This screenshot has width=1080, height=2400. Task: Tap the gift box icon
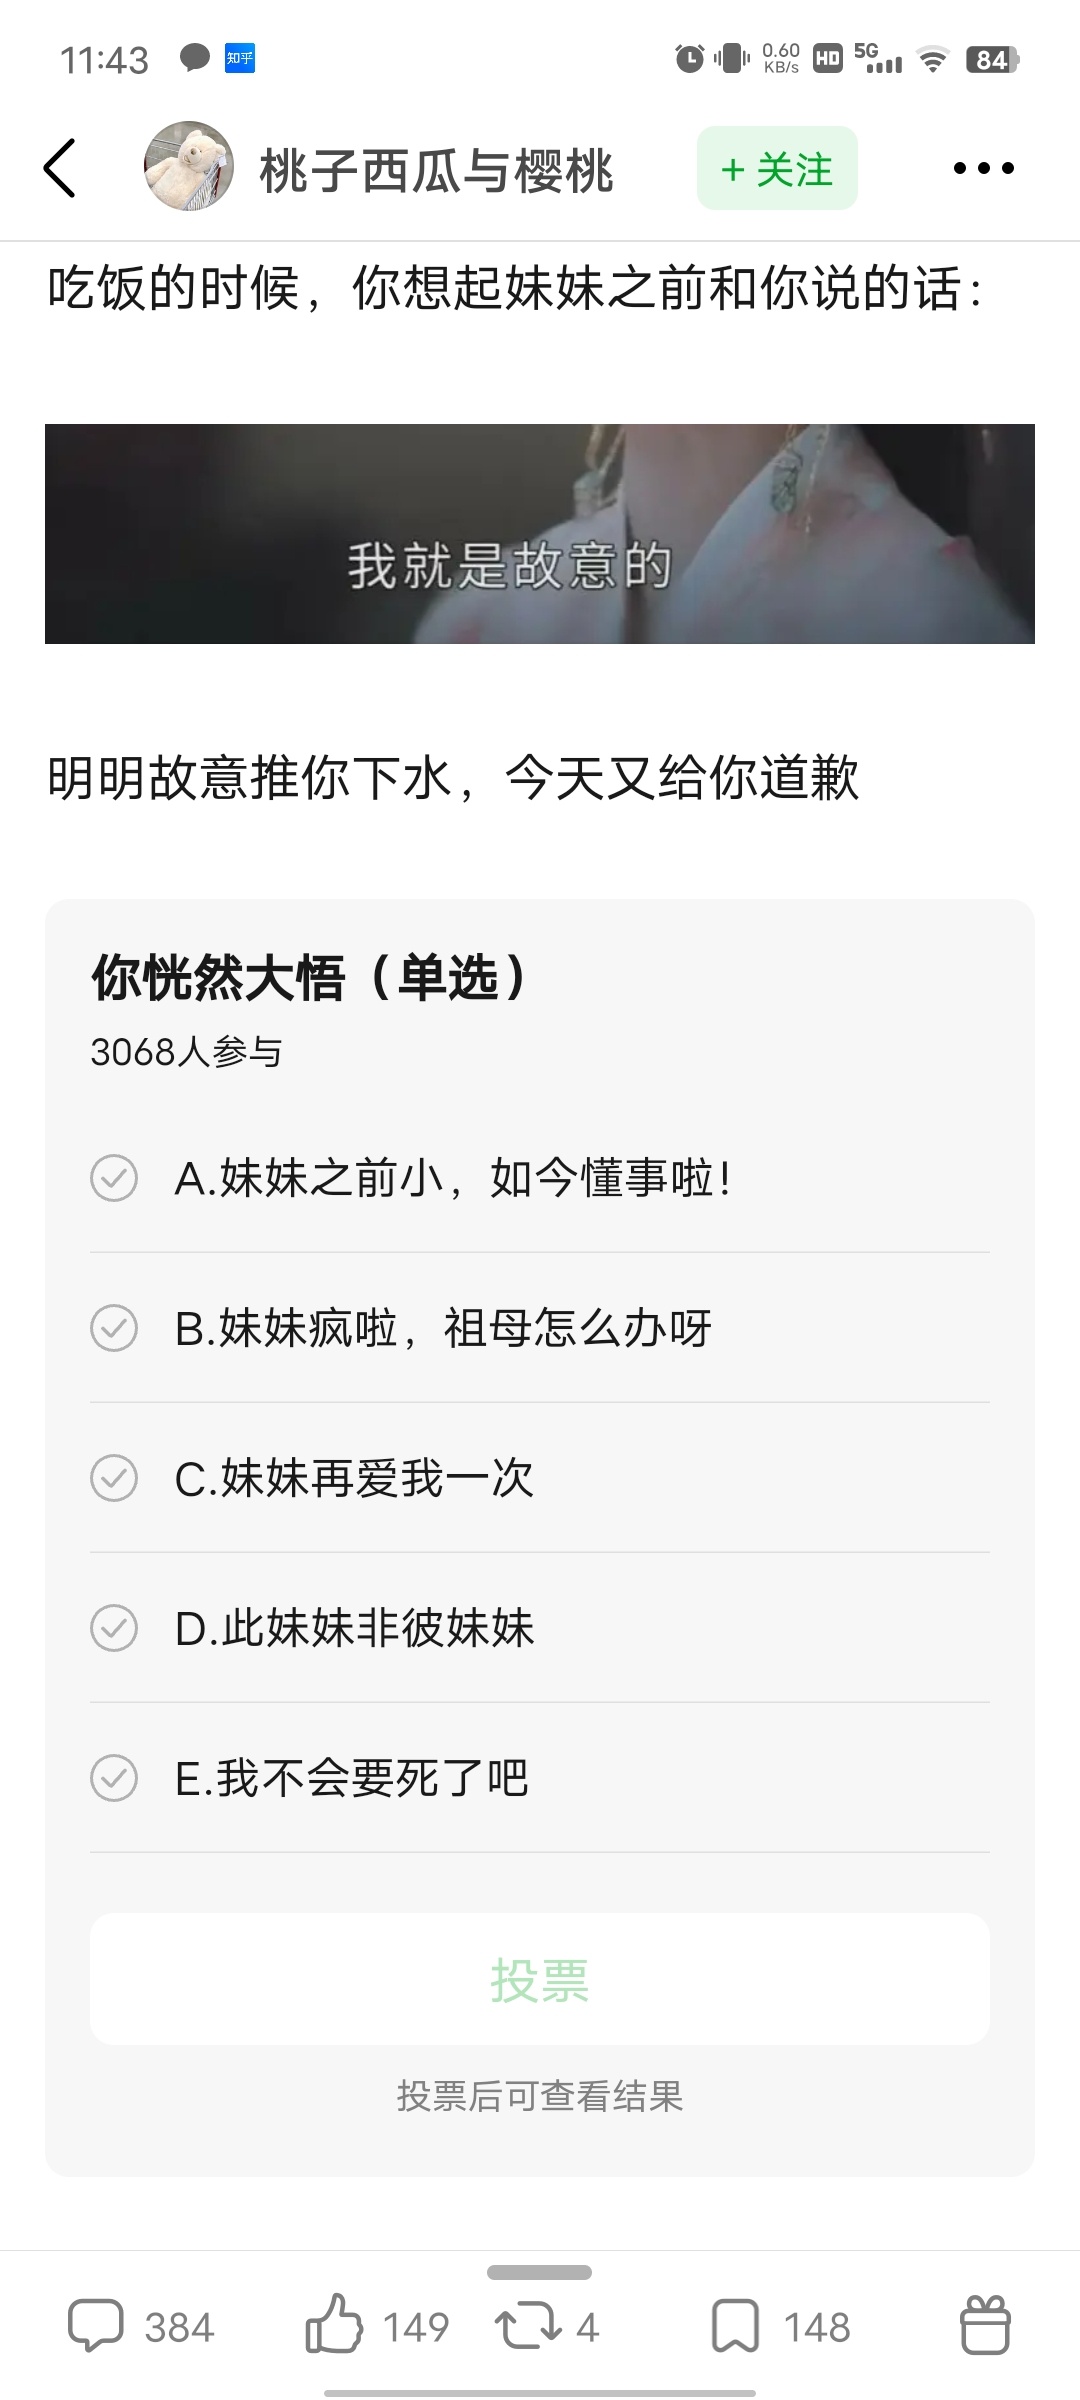pyautogui.click(x=985, y=2326)
